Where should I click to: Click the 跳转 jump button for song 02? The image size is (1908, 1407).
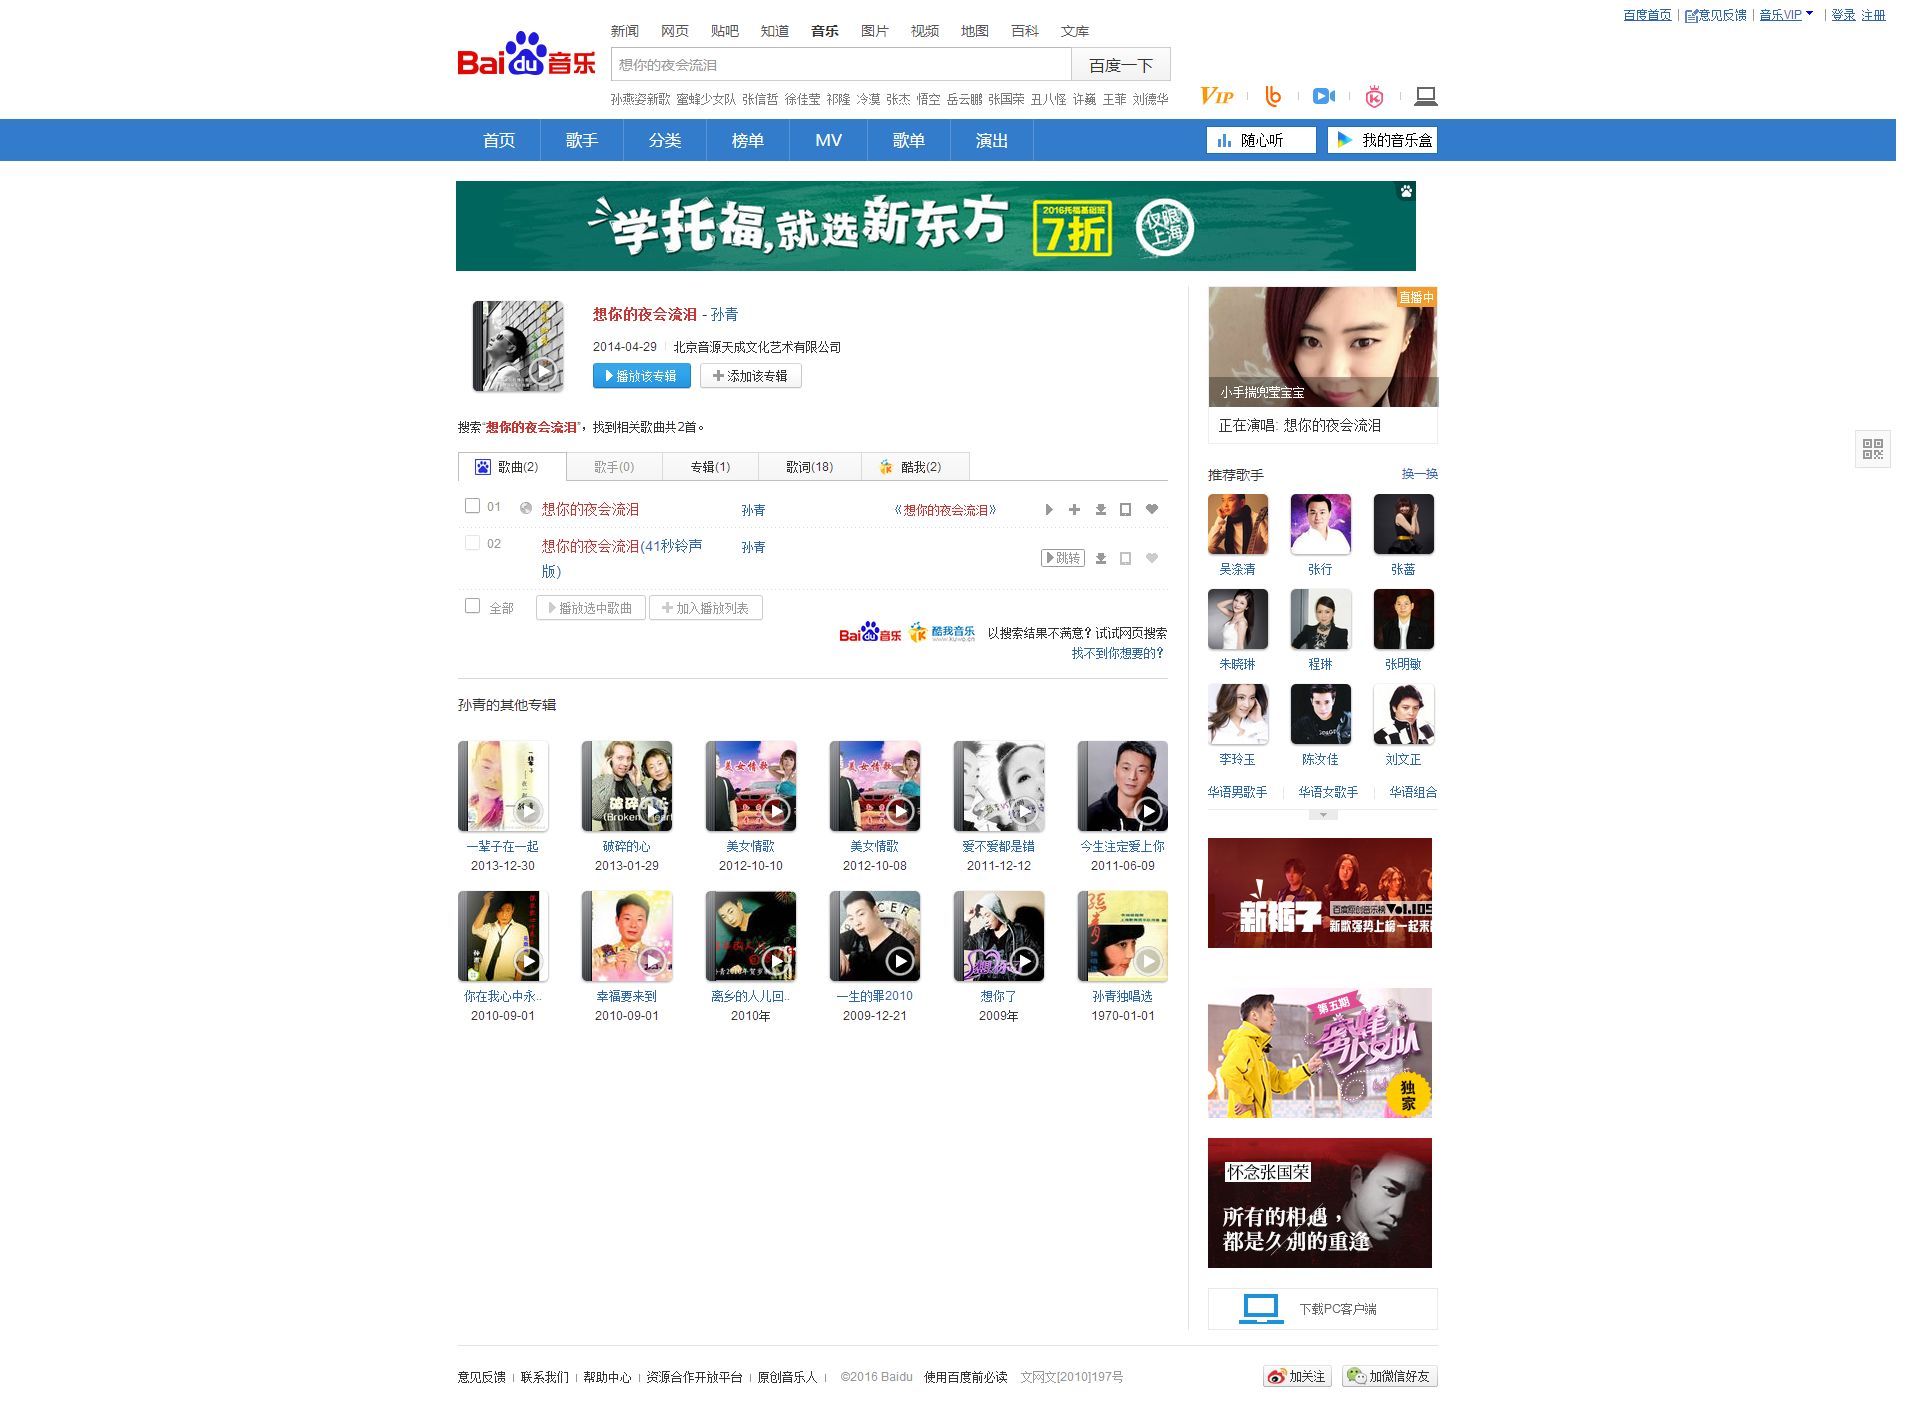[1062, 558]
